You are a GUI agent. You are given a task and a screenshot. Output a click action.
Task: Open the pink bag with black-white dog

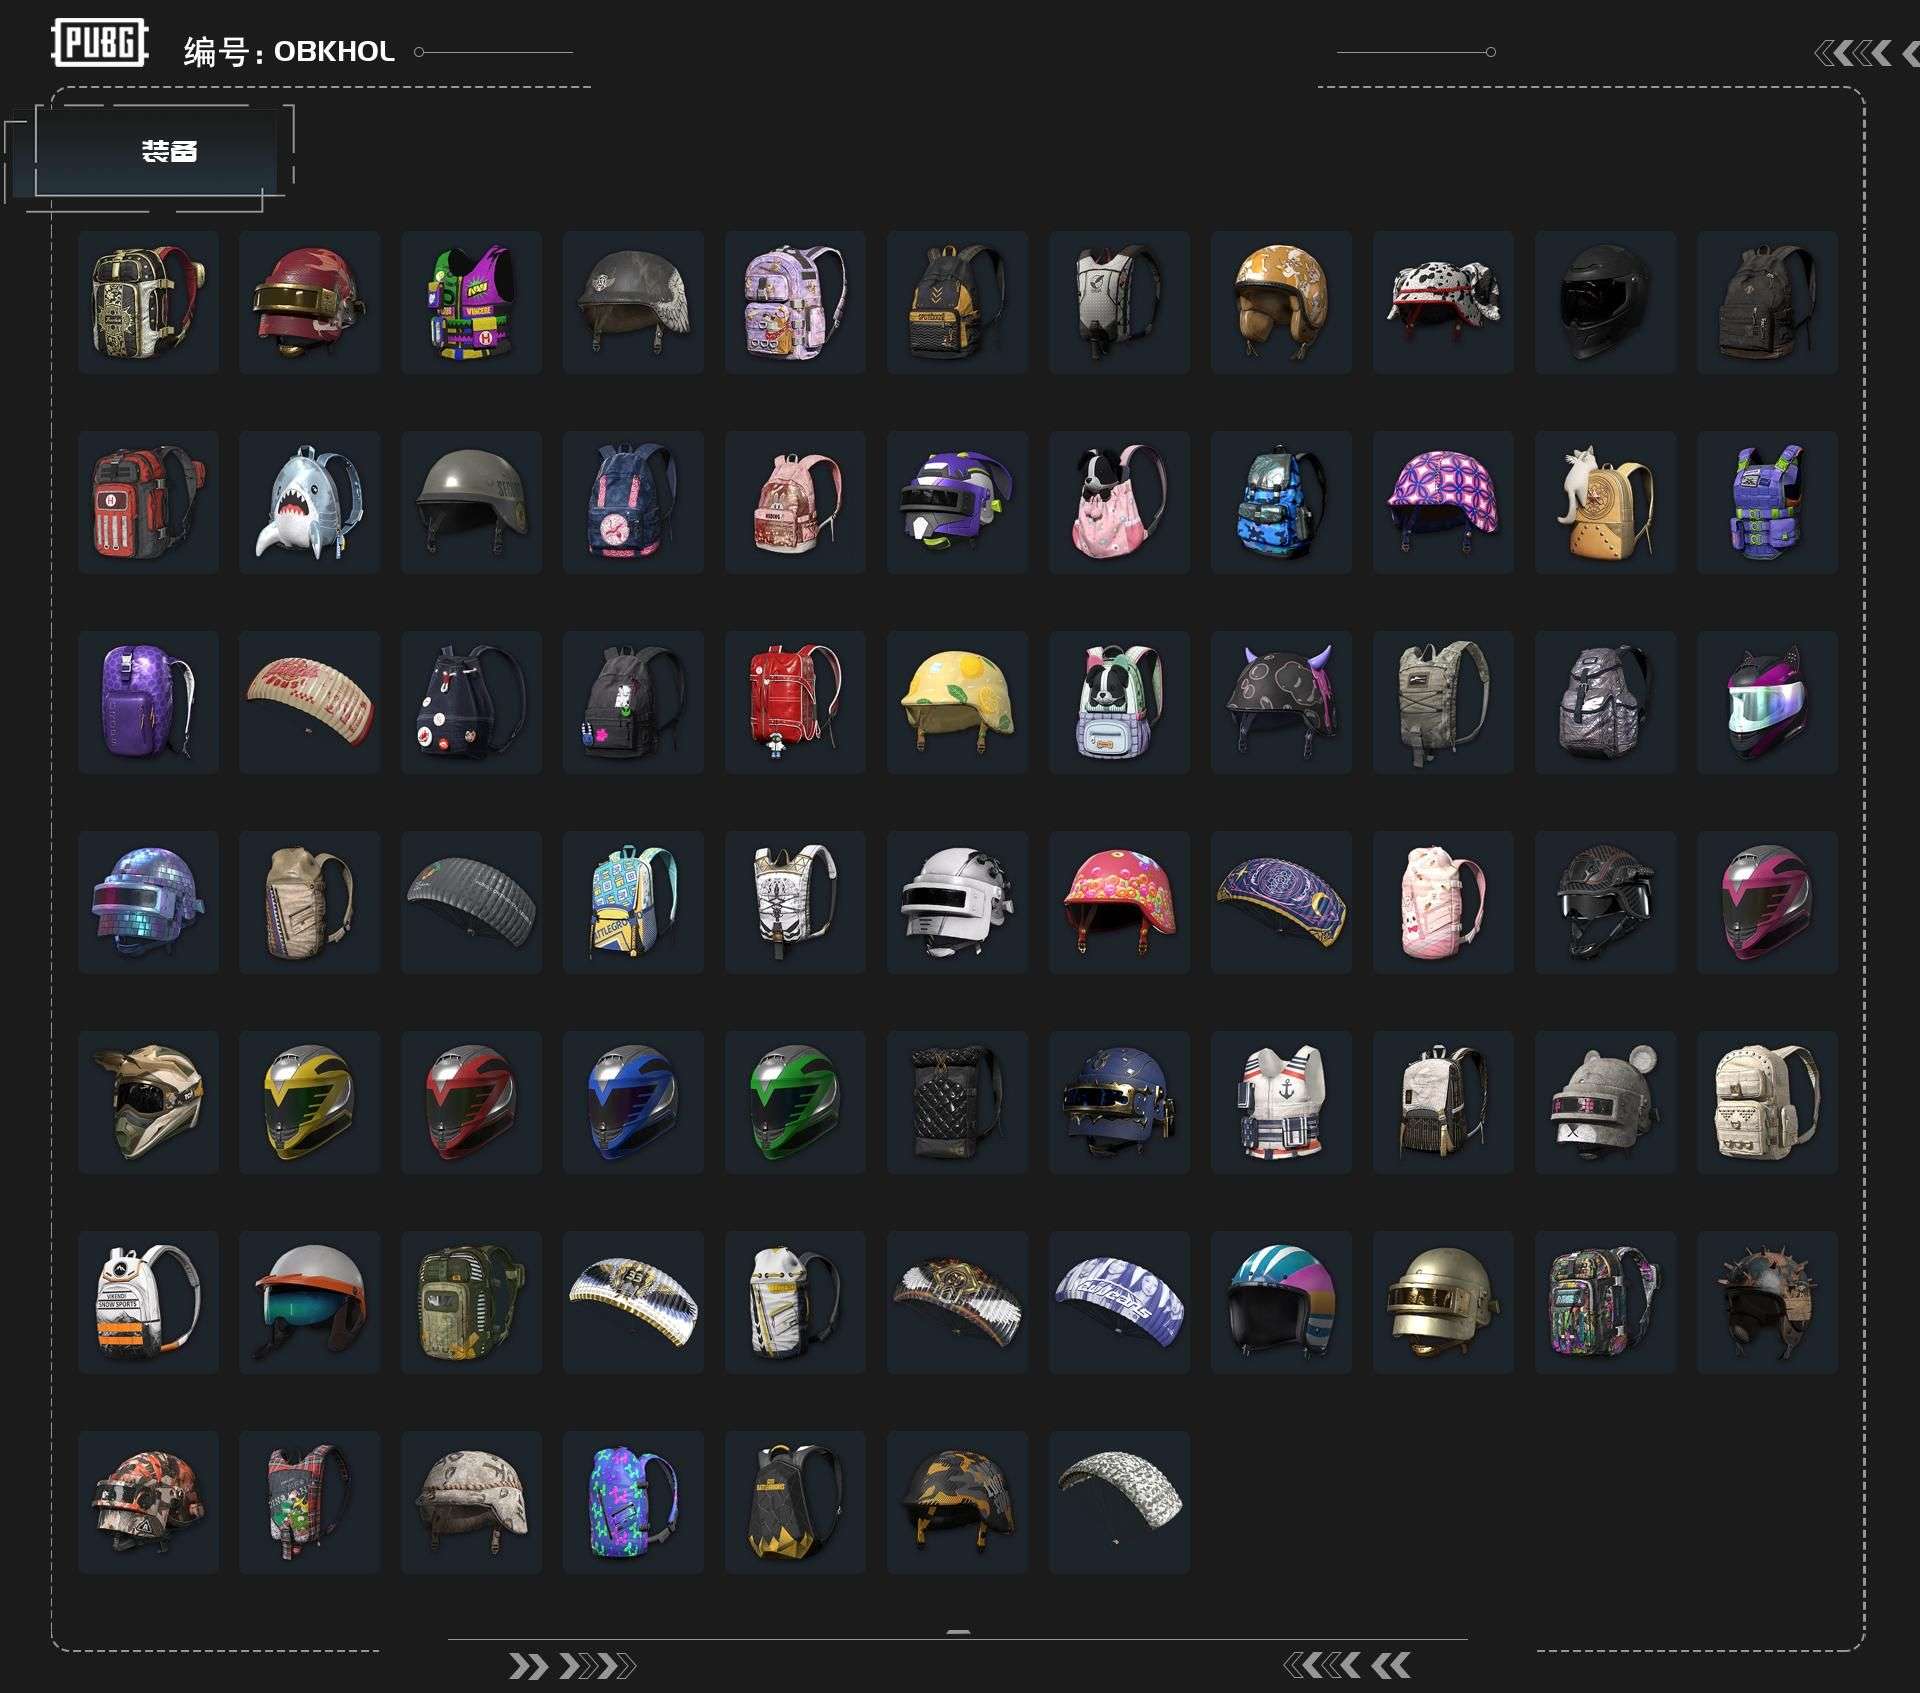pos(1120,502)
